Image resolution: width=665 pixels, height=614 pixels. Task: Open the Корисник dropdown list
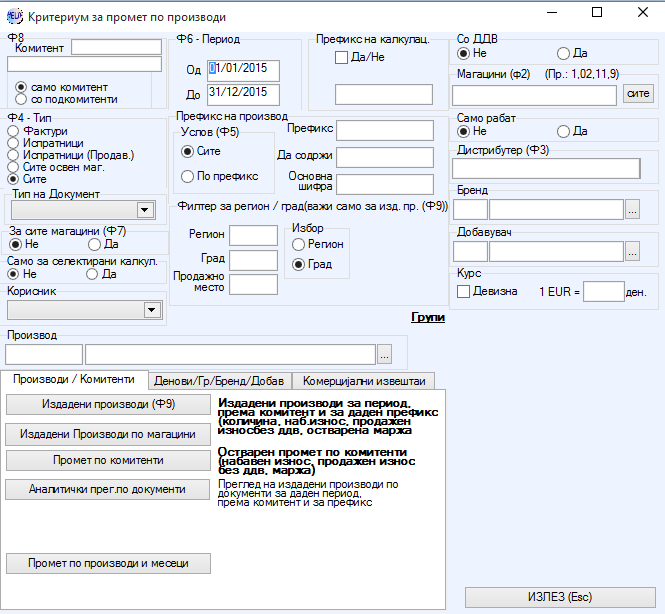pyautogui.click(x=152, y=310)
